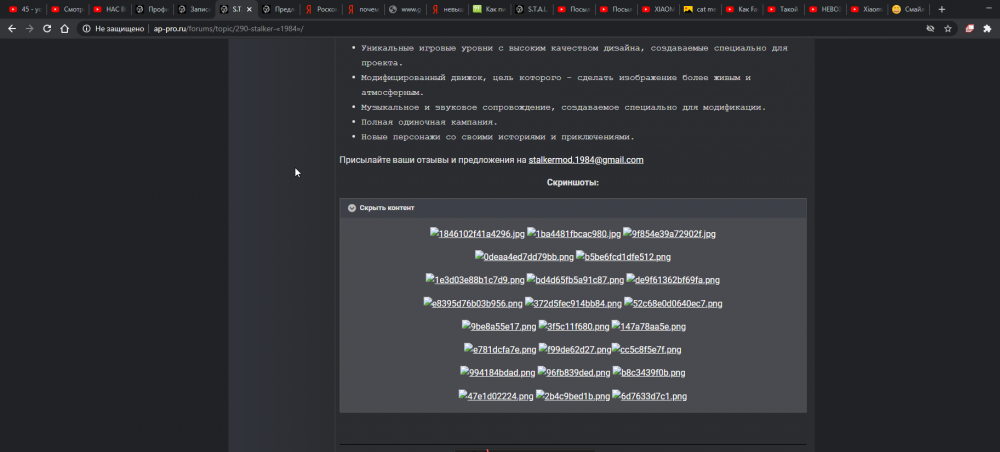Click the forward navigation arrow
The height and width of the screenshot is (452, 1000).
(29, 29)
